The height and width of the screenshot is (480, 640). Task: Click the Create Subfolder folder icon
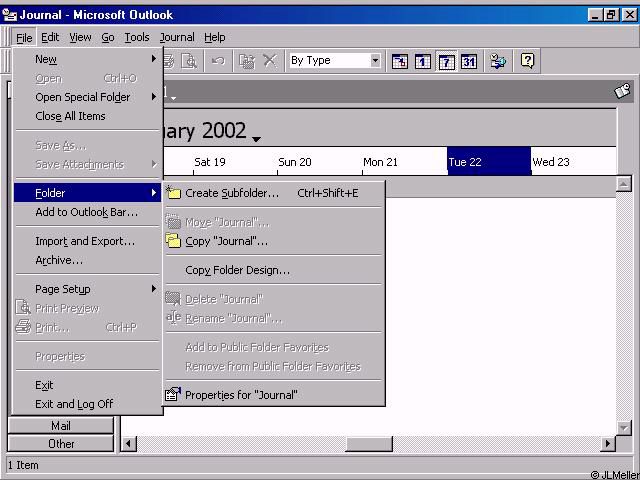(173, 193)
